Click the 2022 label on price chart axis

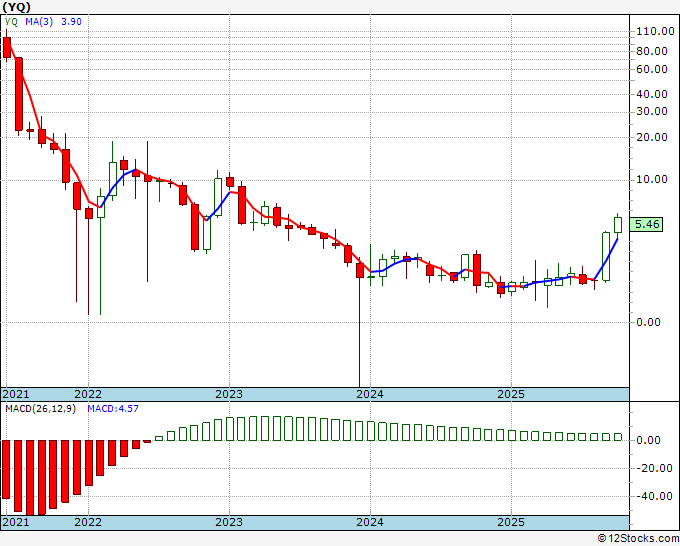(88, 394)
